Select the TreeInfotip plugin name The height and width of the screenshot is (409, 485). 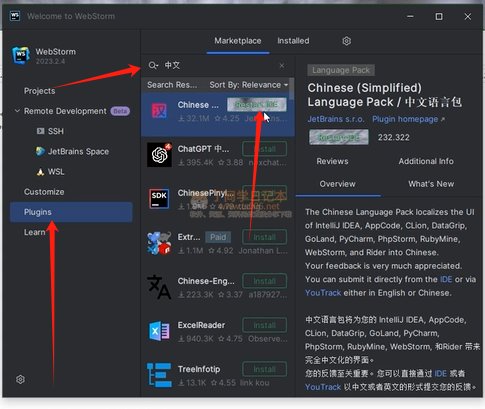(x=199, y=369)
